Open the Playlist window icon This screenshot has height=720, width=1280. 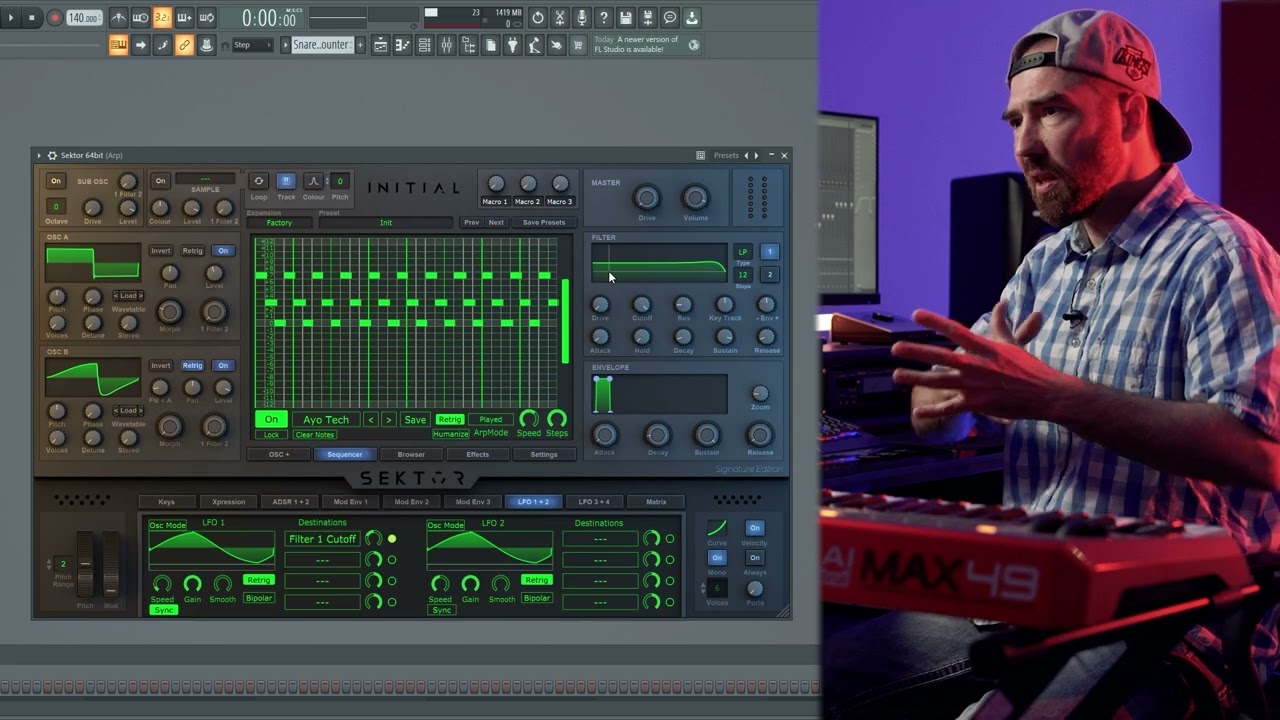(380, 45)
